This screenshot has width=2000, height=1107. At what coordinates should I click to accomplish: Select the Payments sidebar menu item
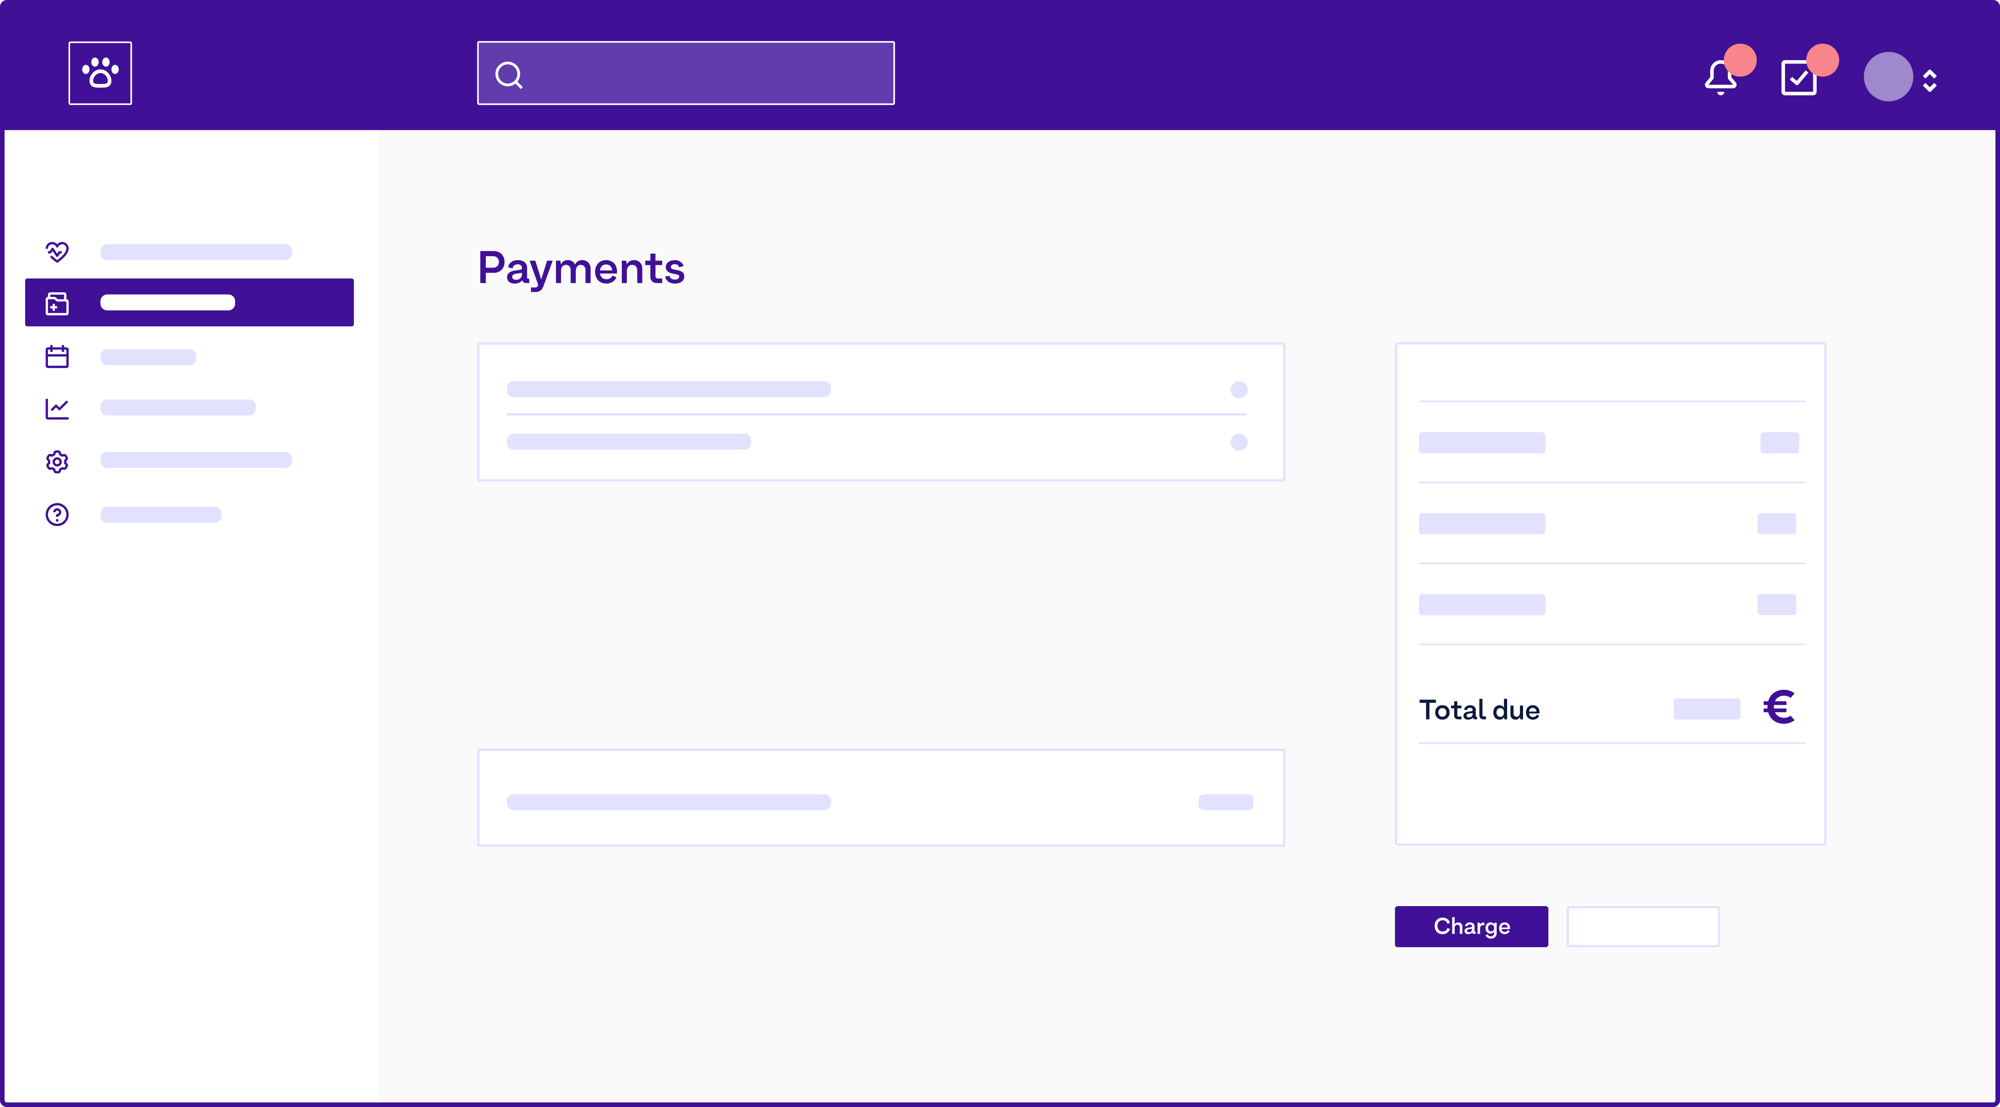click(190, 303)
